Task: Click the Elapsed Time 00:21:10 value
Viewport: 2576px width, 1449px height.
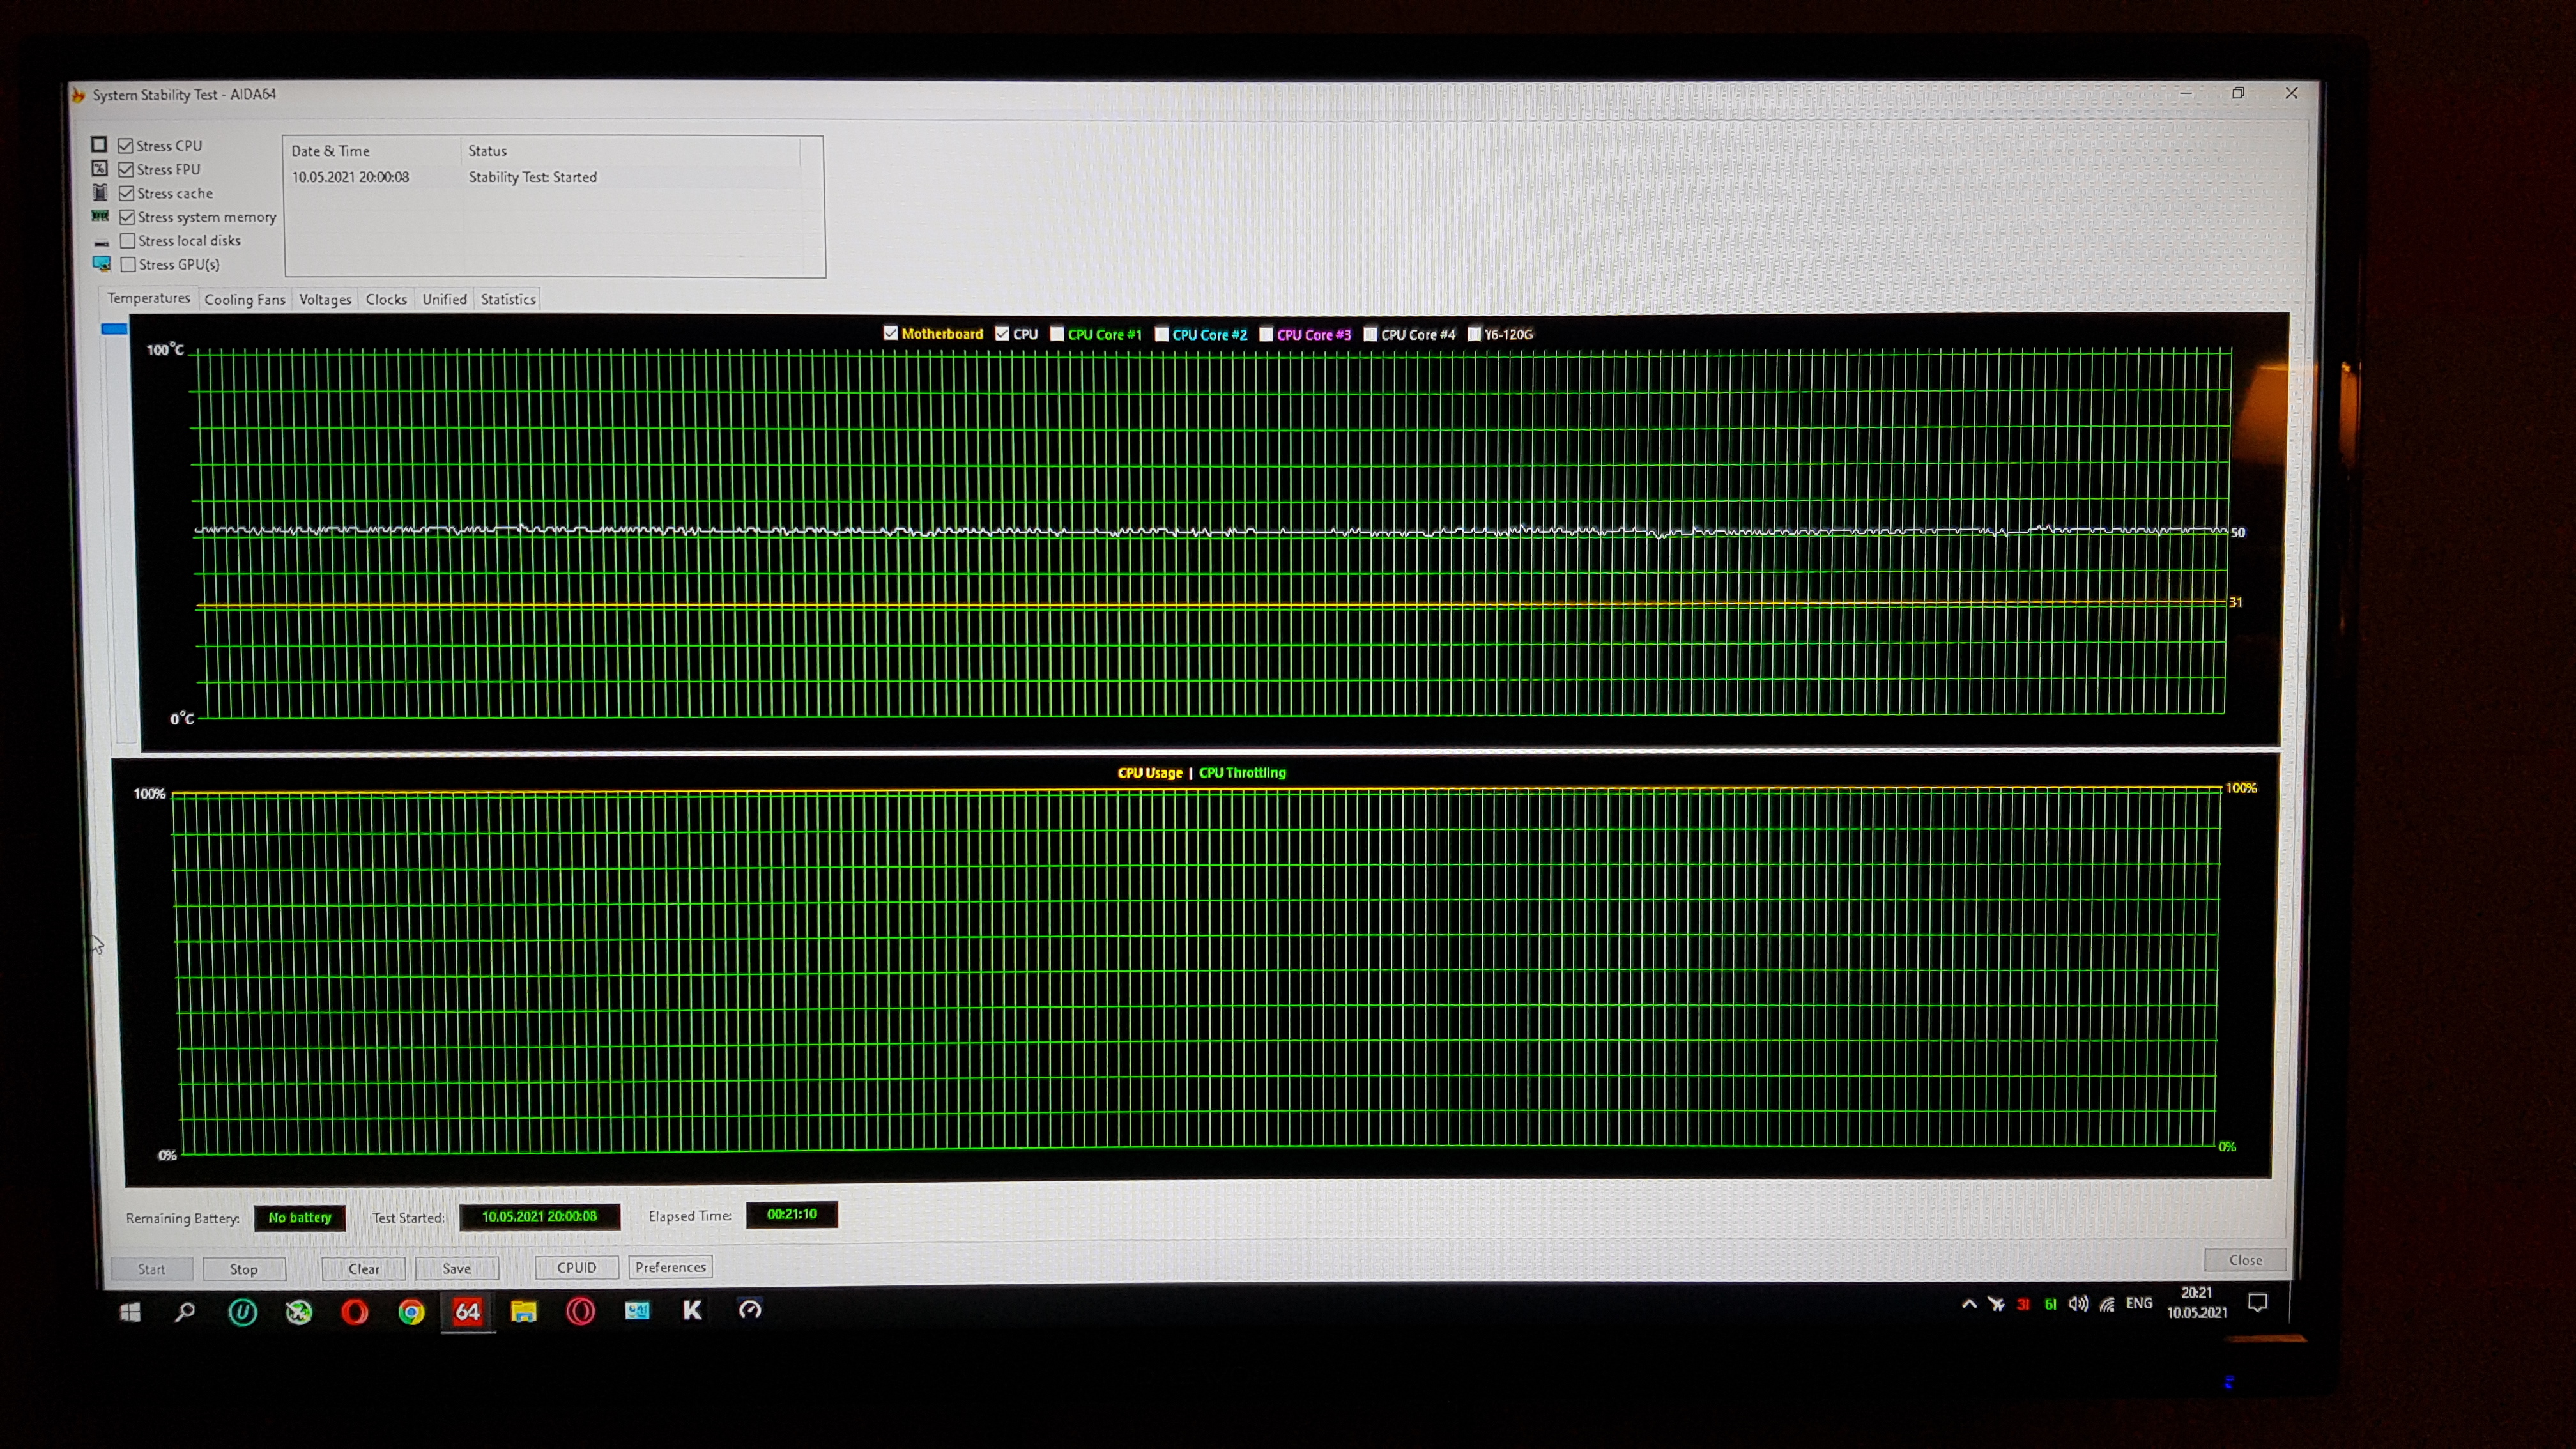Action: (x=792, y=1214)
